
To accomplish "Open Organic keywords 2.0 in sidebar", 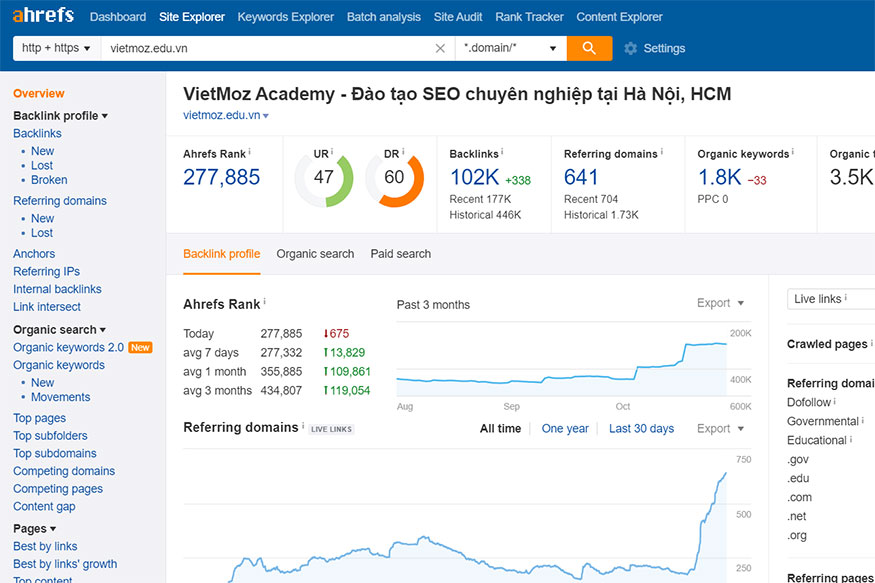I will tap(69, 348).
